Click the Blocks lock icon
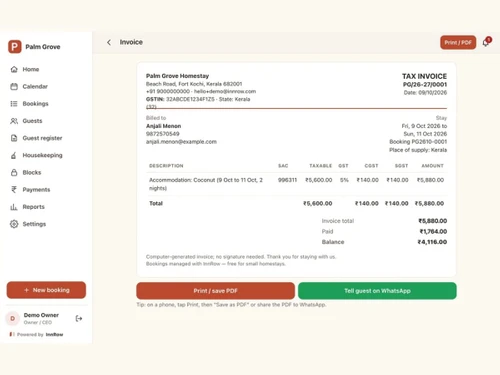 coord(14,172)
